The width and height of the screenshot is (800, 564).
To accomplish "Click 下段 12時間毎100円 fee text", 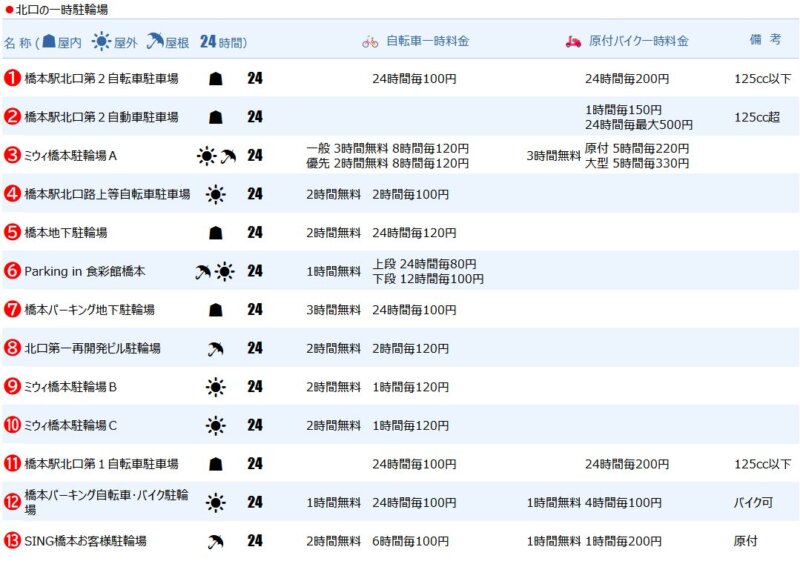I will (428, 279).
